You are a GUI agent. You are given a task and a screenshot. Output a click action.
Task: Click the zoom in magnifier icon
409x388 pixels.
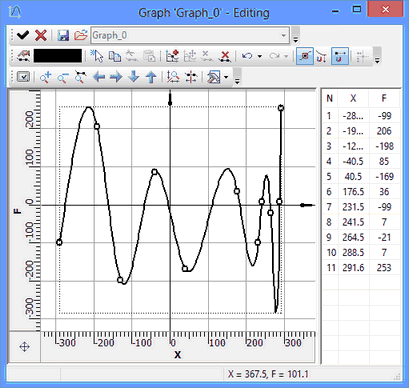click(x=46, y=77)
